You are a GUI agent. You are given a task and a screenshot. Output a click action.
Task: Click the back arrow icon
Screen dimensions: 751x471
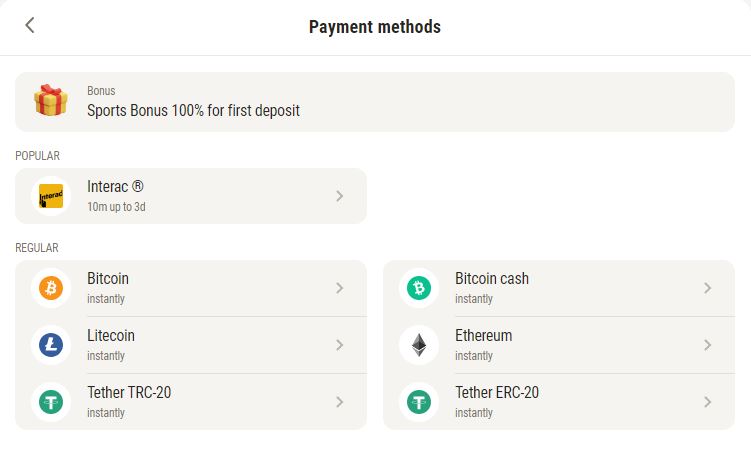pyautogui.click(x=30, y=26)
